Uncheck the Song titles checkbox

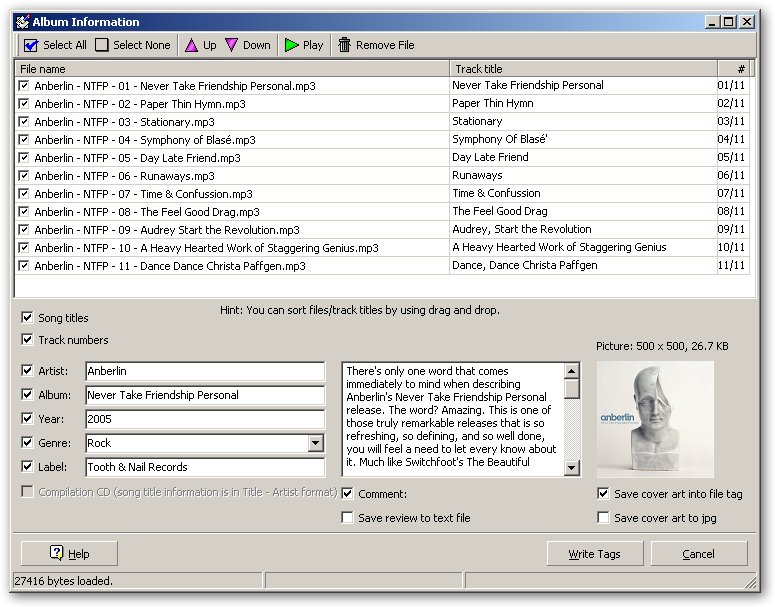26,318
